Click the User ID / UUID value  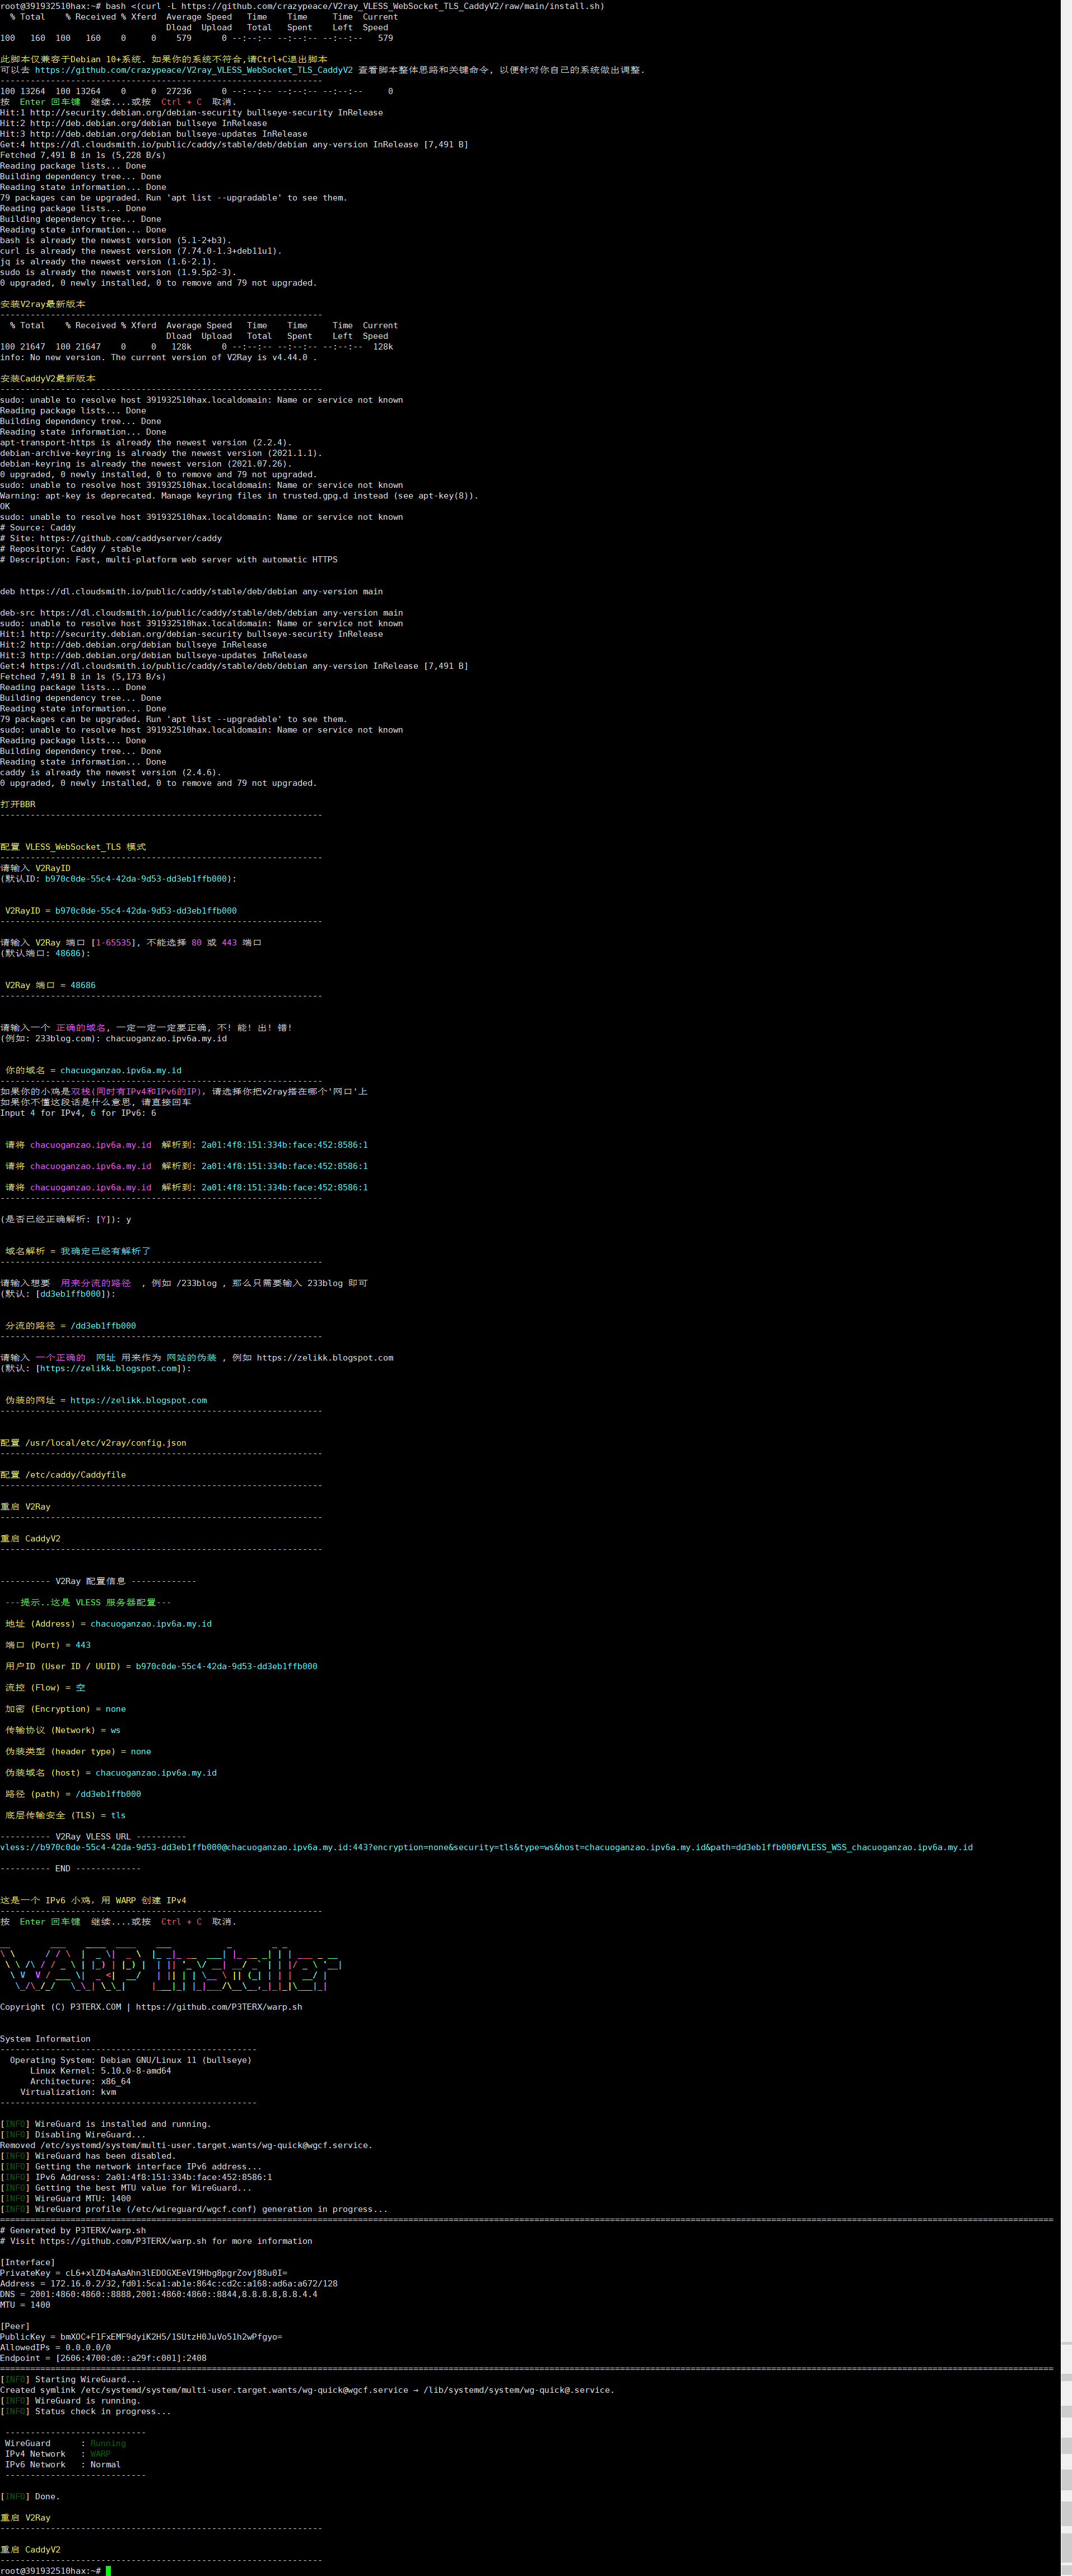click(226, 1666)
